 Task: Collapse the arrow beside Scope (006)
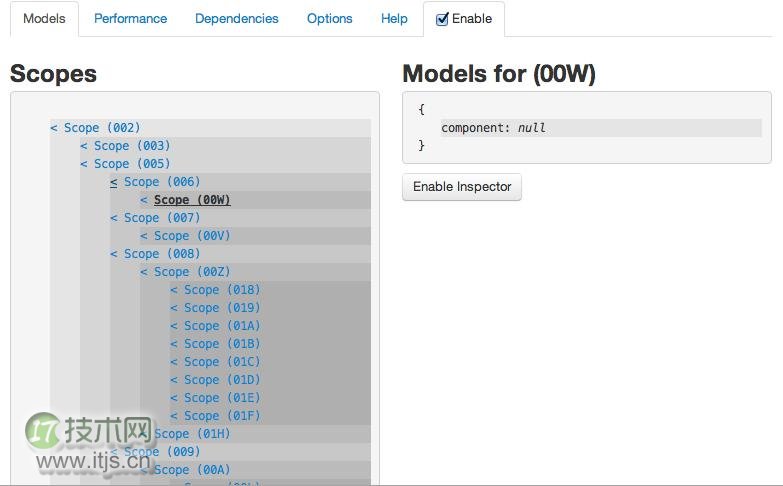pyautogui.click(x=114, y=182)
